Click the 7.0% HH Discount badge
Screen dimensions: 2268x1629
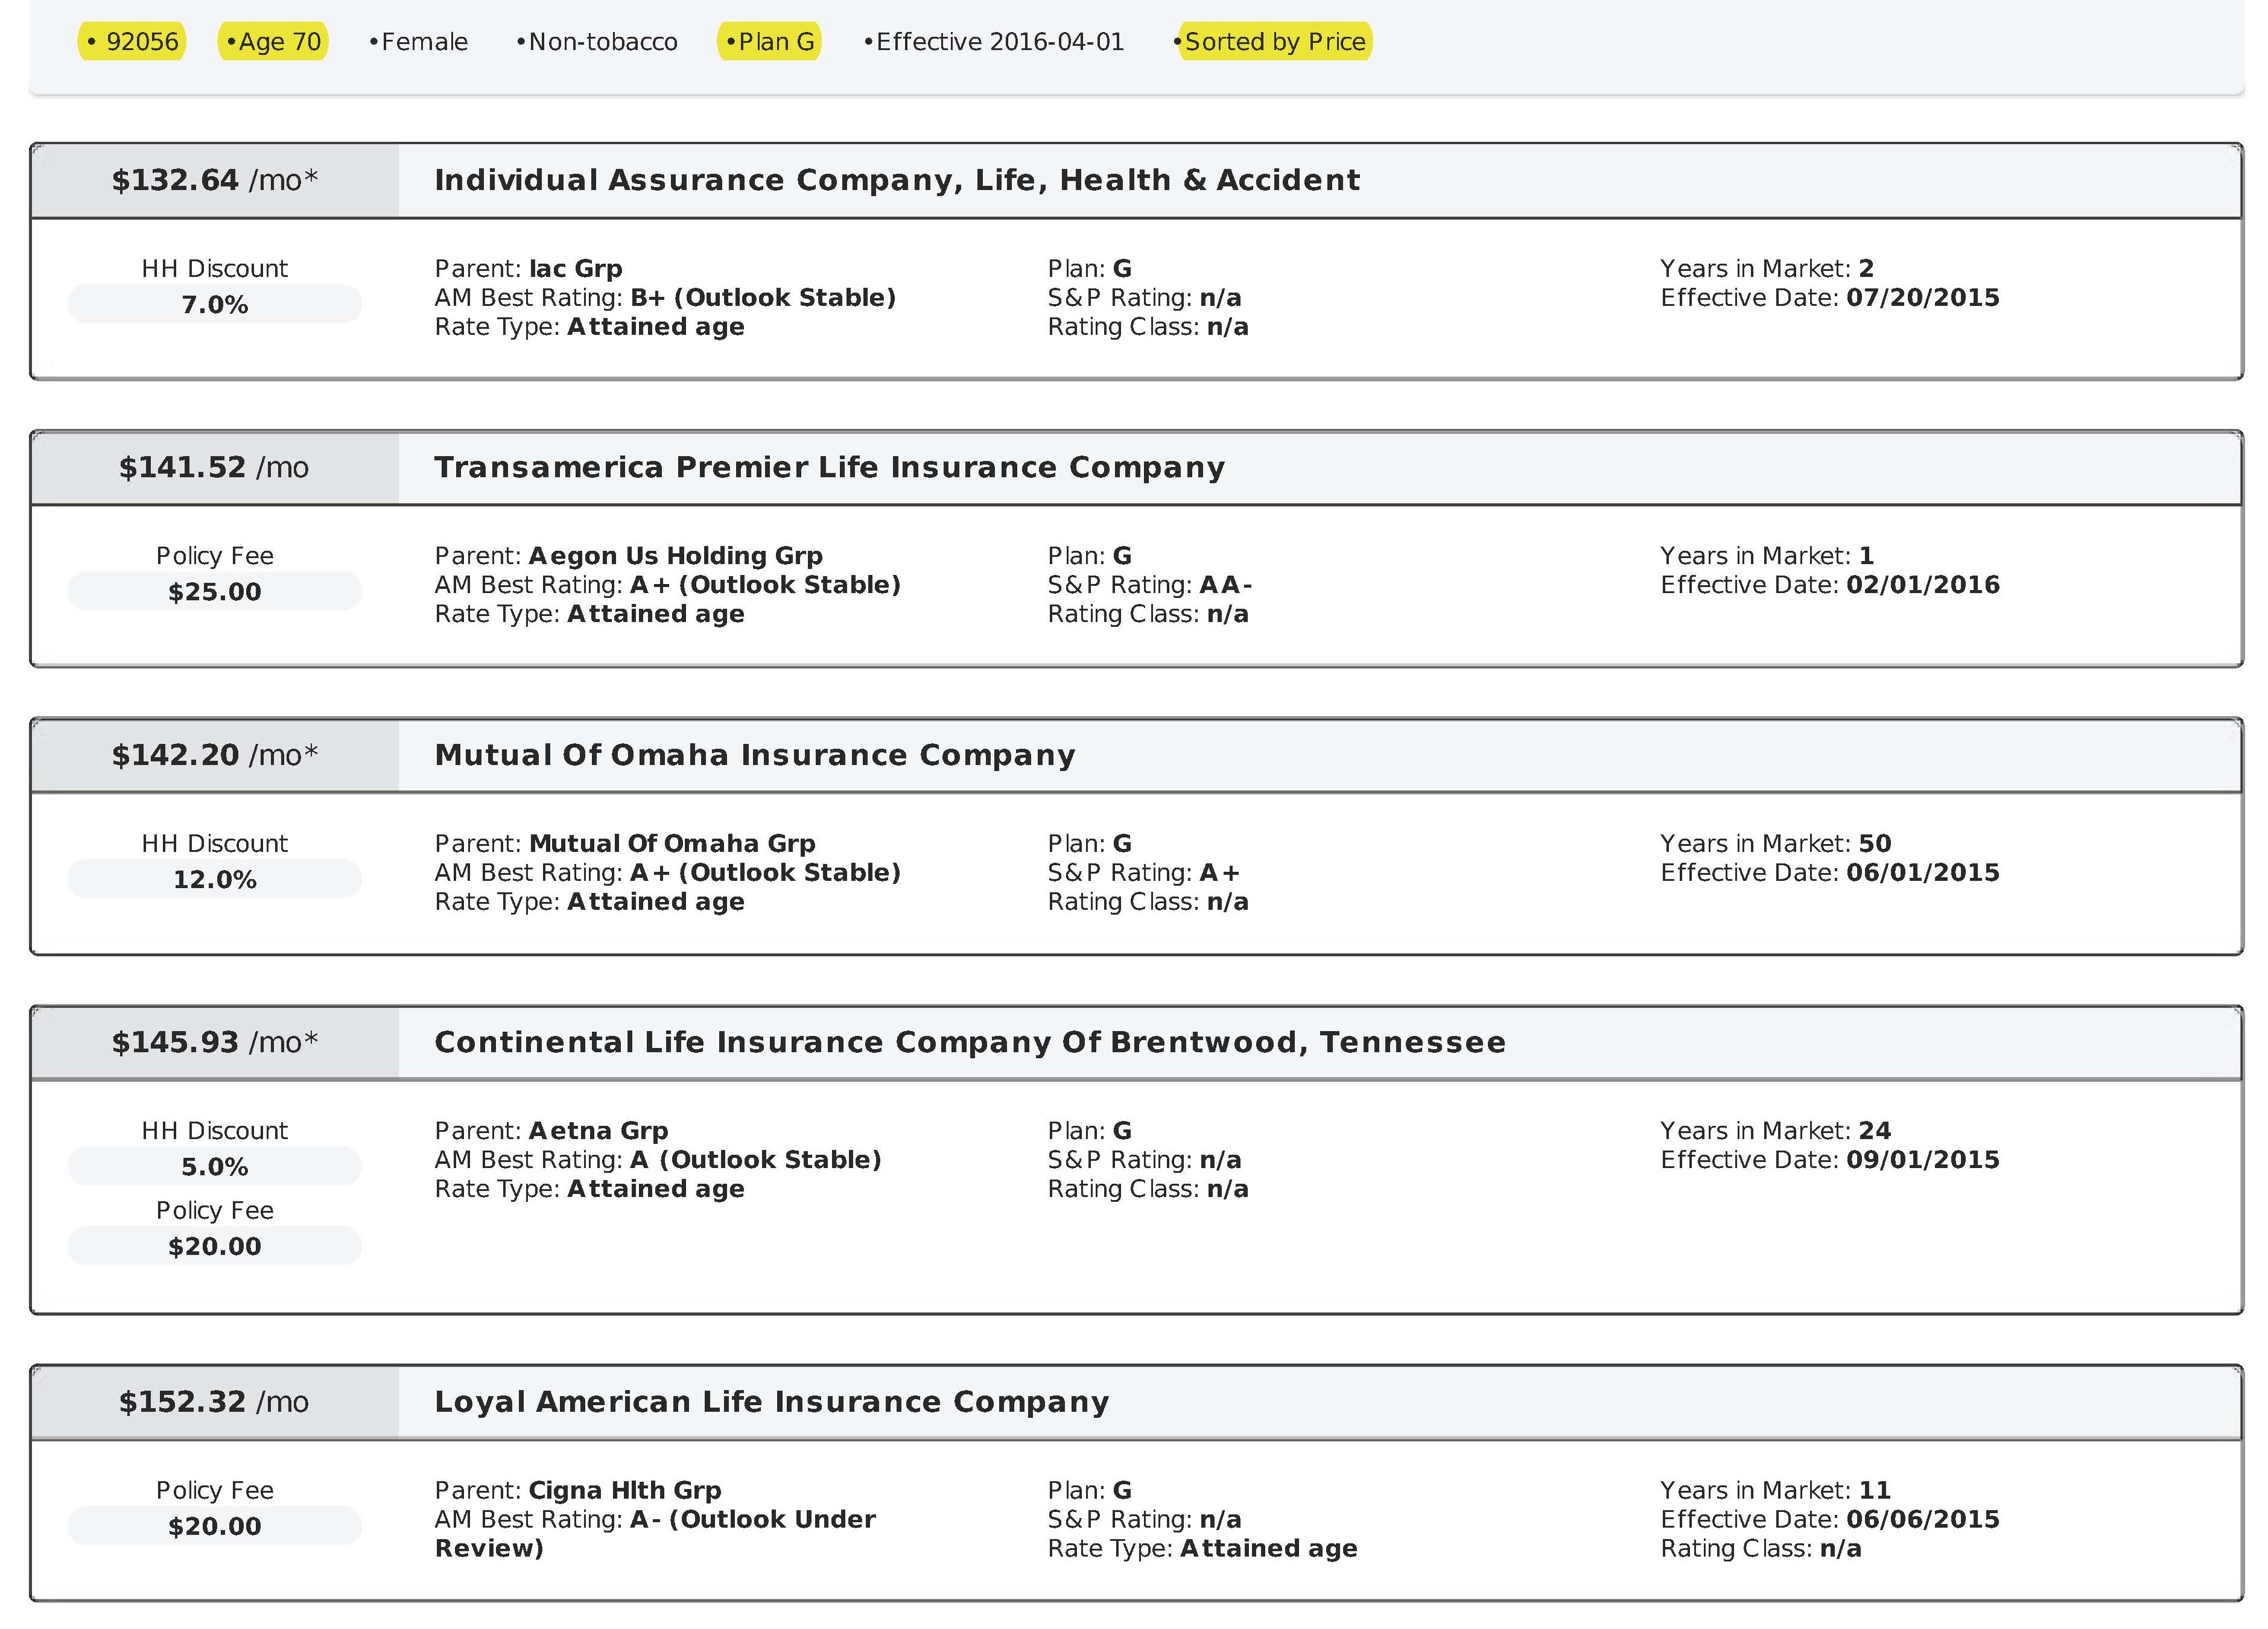pos(214,304)
